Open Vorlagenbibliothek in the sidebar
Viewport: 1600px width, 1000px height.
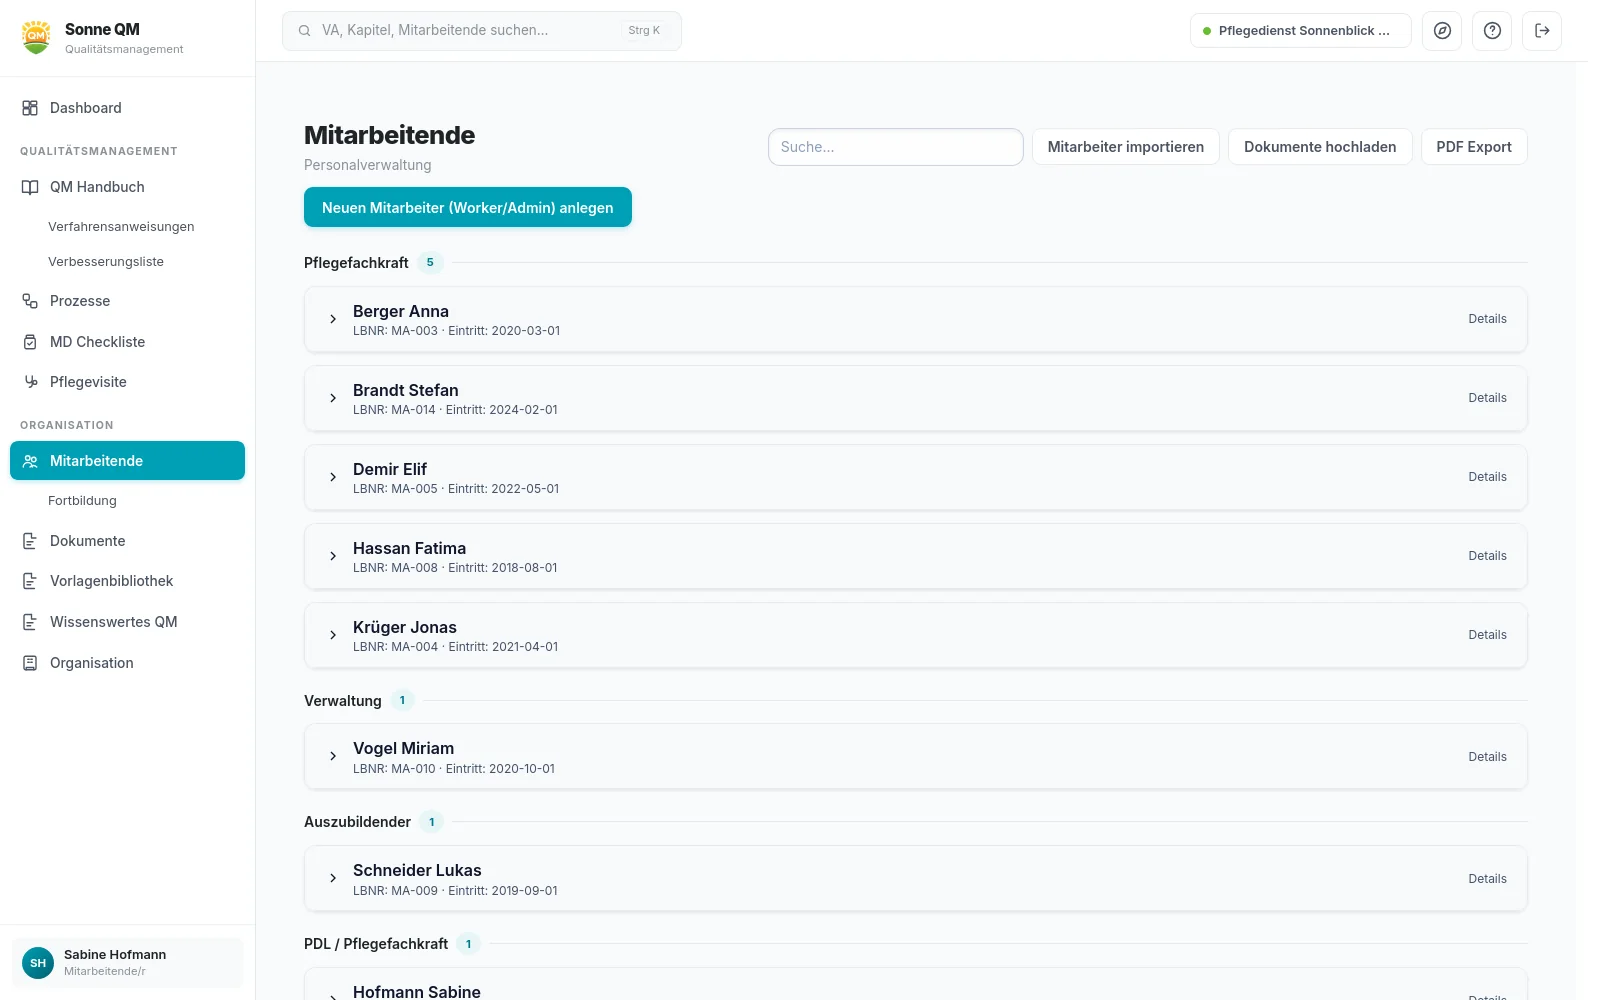click(111, 581)
